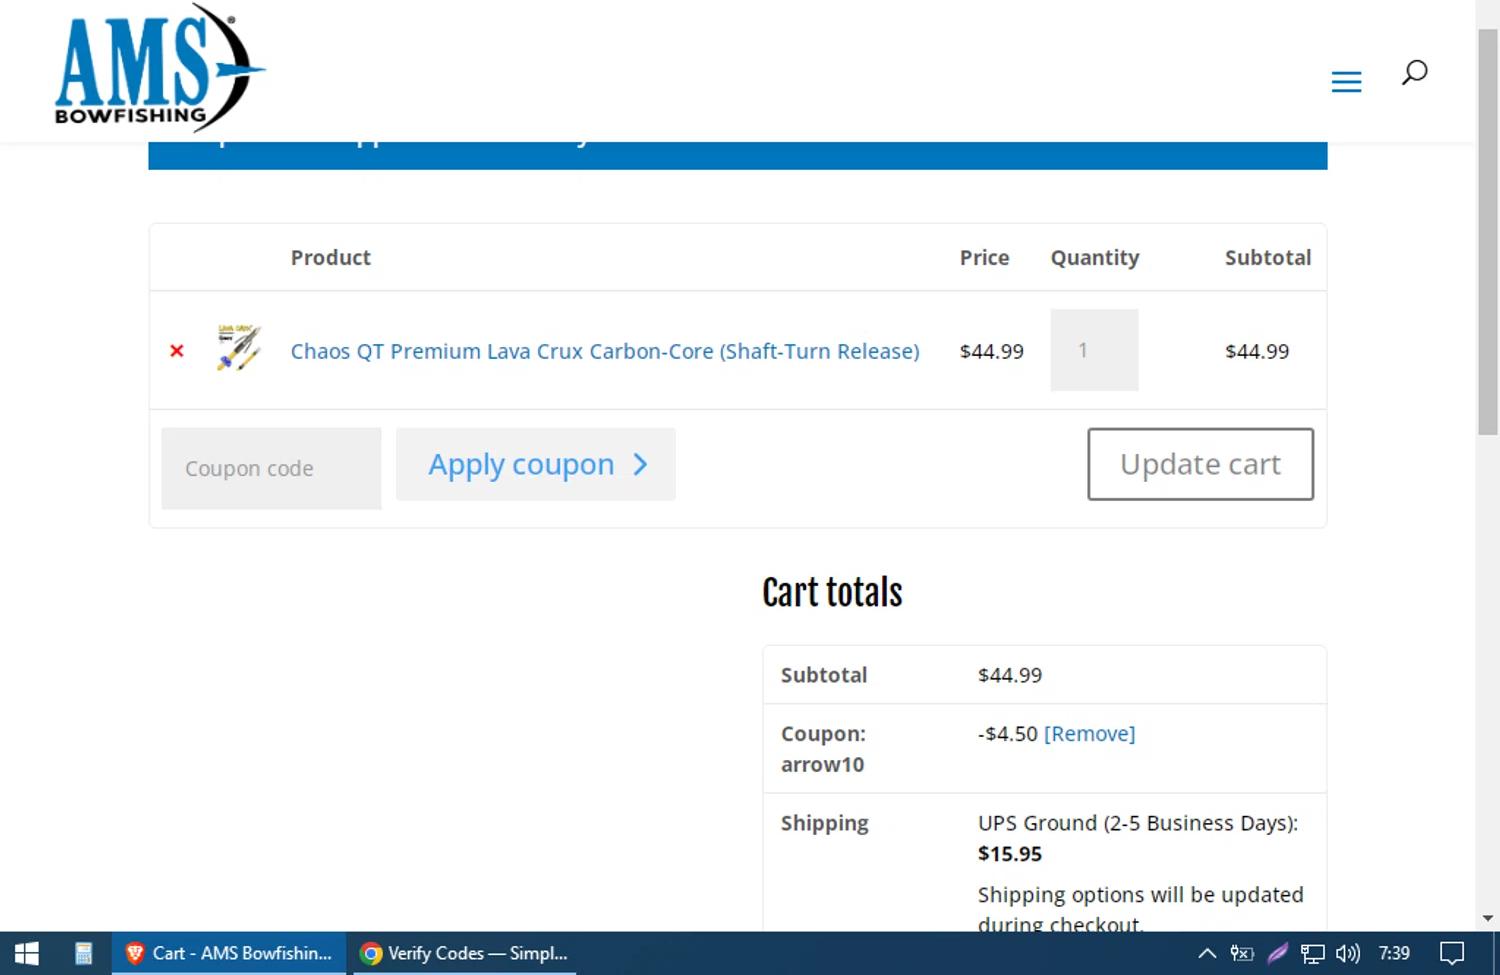
Task: Show hidden system tray icons
Action: coord(1207,953)
